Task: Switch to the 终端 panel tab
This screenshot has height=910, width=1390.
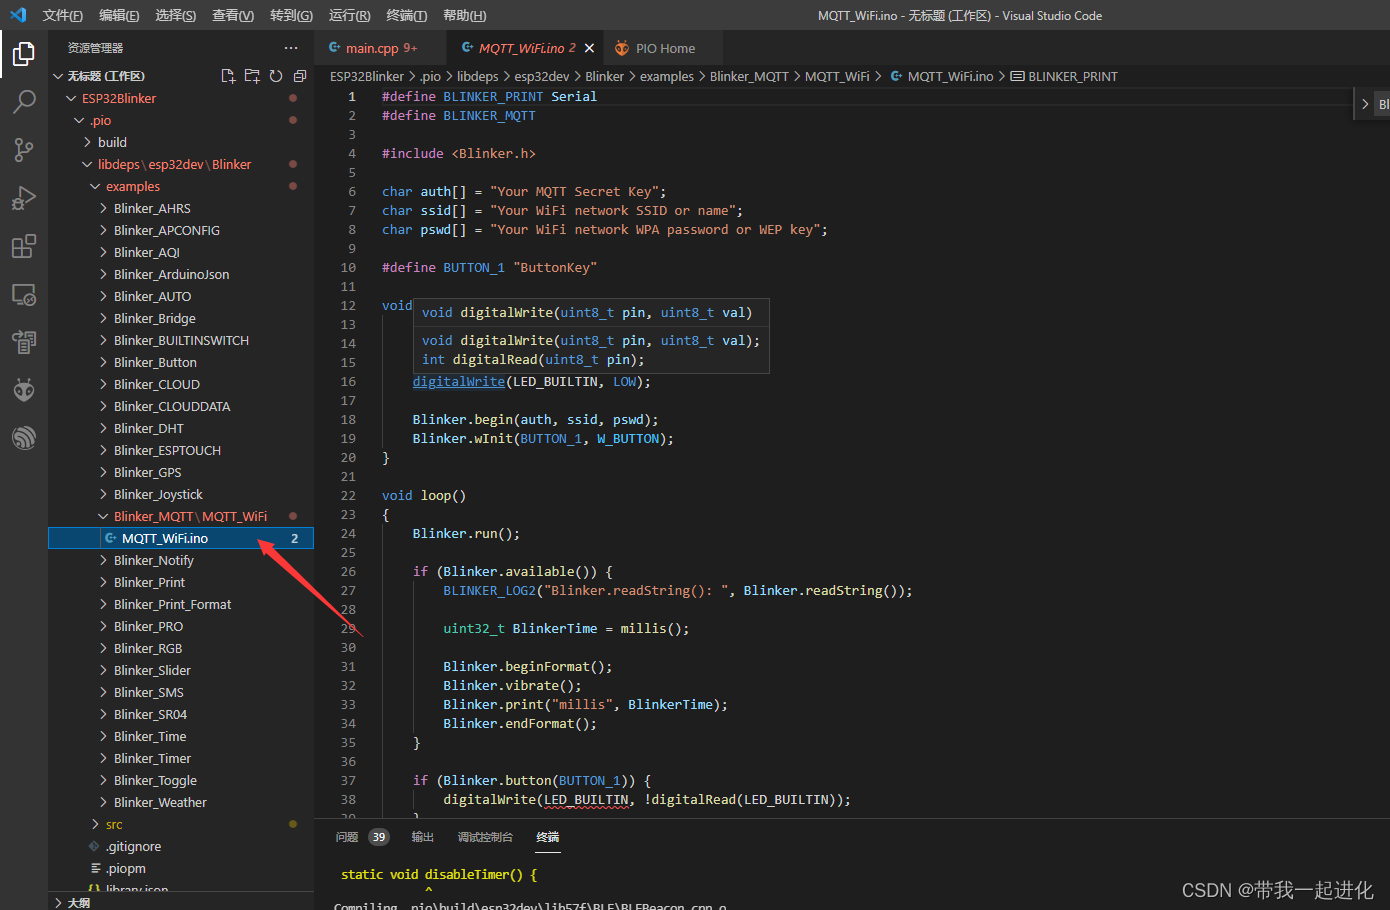Action: point(548,837)
